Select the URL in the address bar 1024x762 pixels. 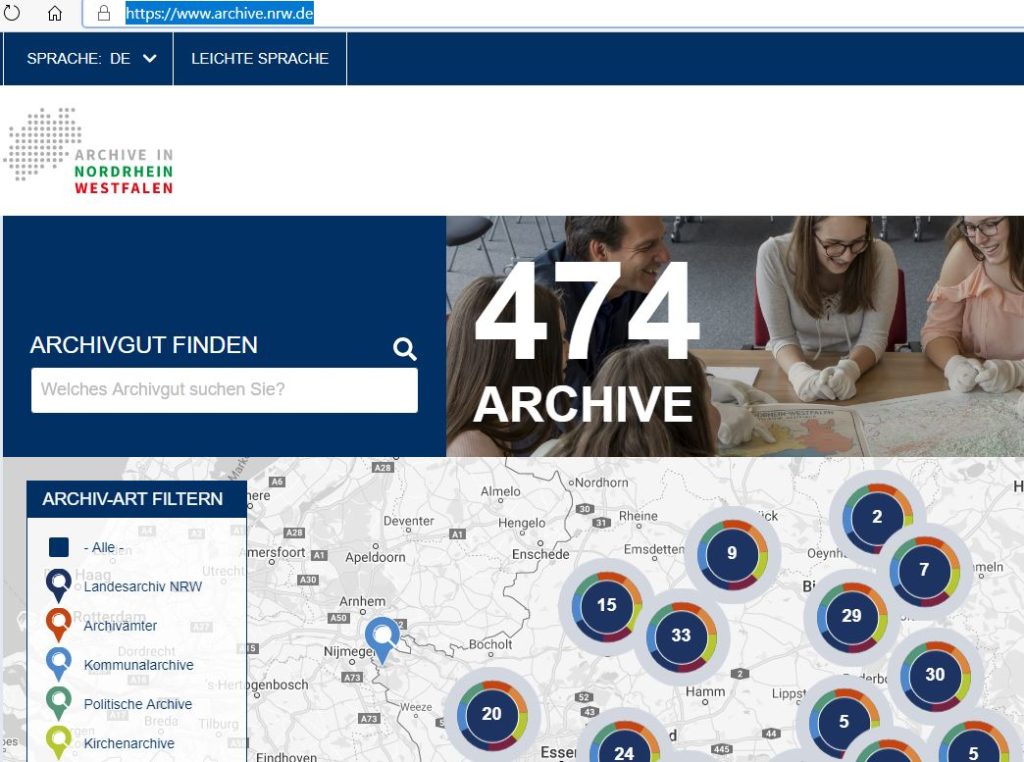point(219,13)
